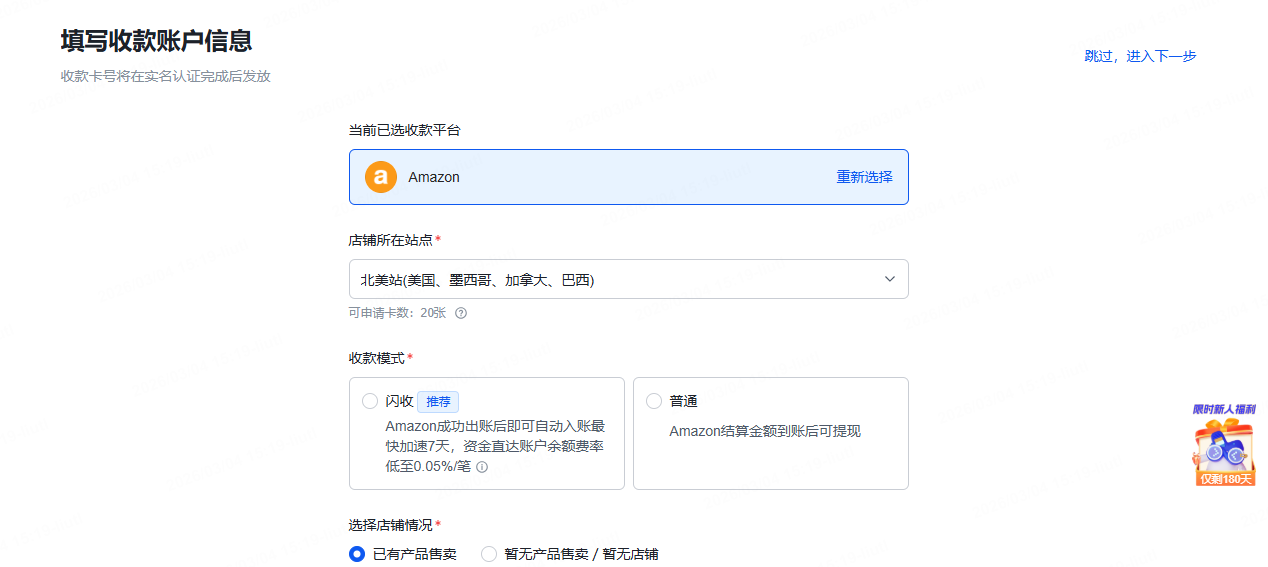This screenshot has height=567, width=1268.
Task: Click the 填写收款账户信息 page heading
Action: (x=156, y=41)
